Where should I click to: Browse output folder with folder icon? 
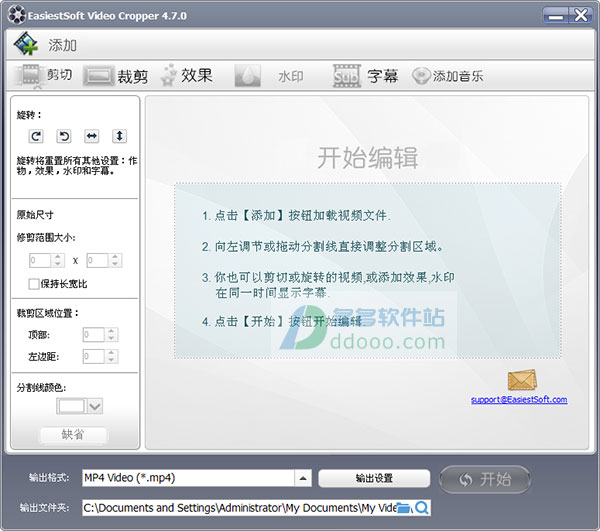(x=403, y=508)
